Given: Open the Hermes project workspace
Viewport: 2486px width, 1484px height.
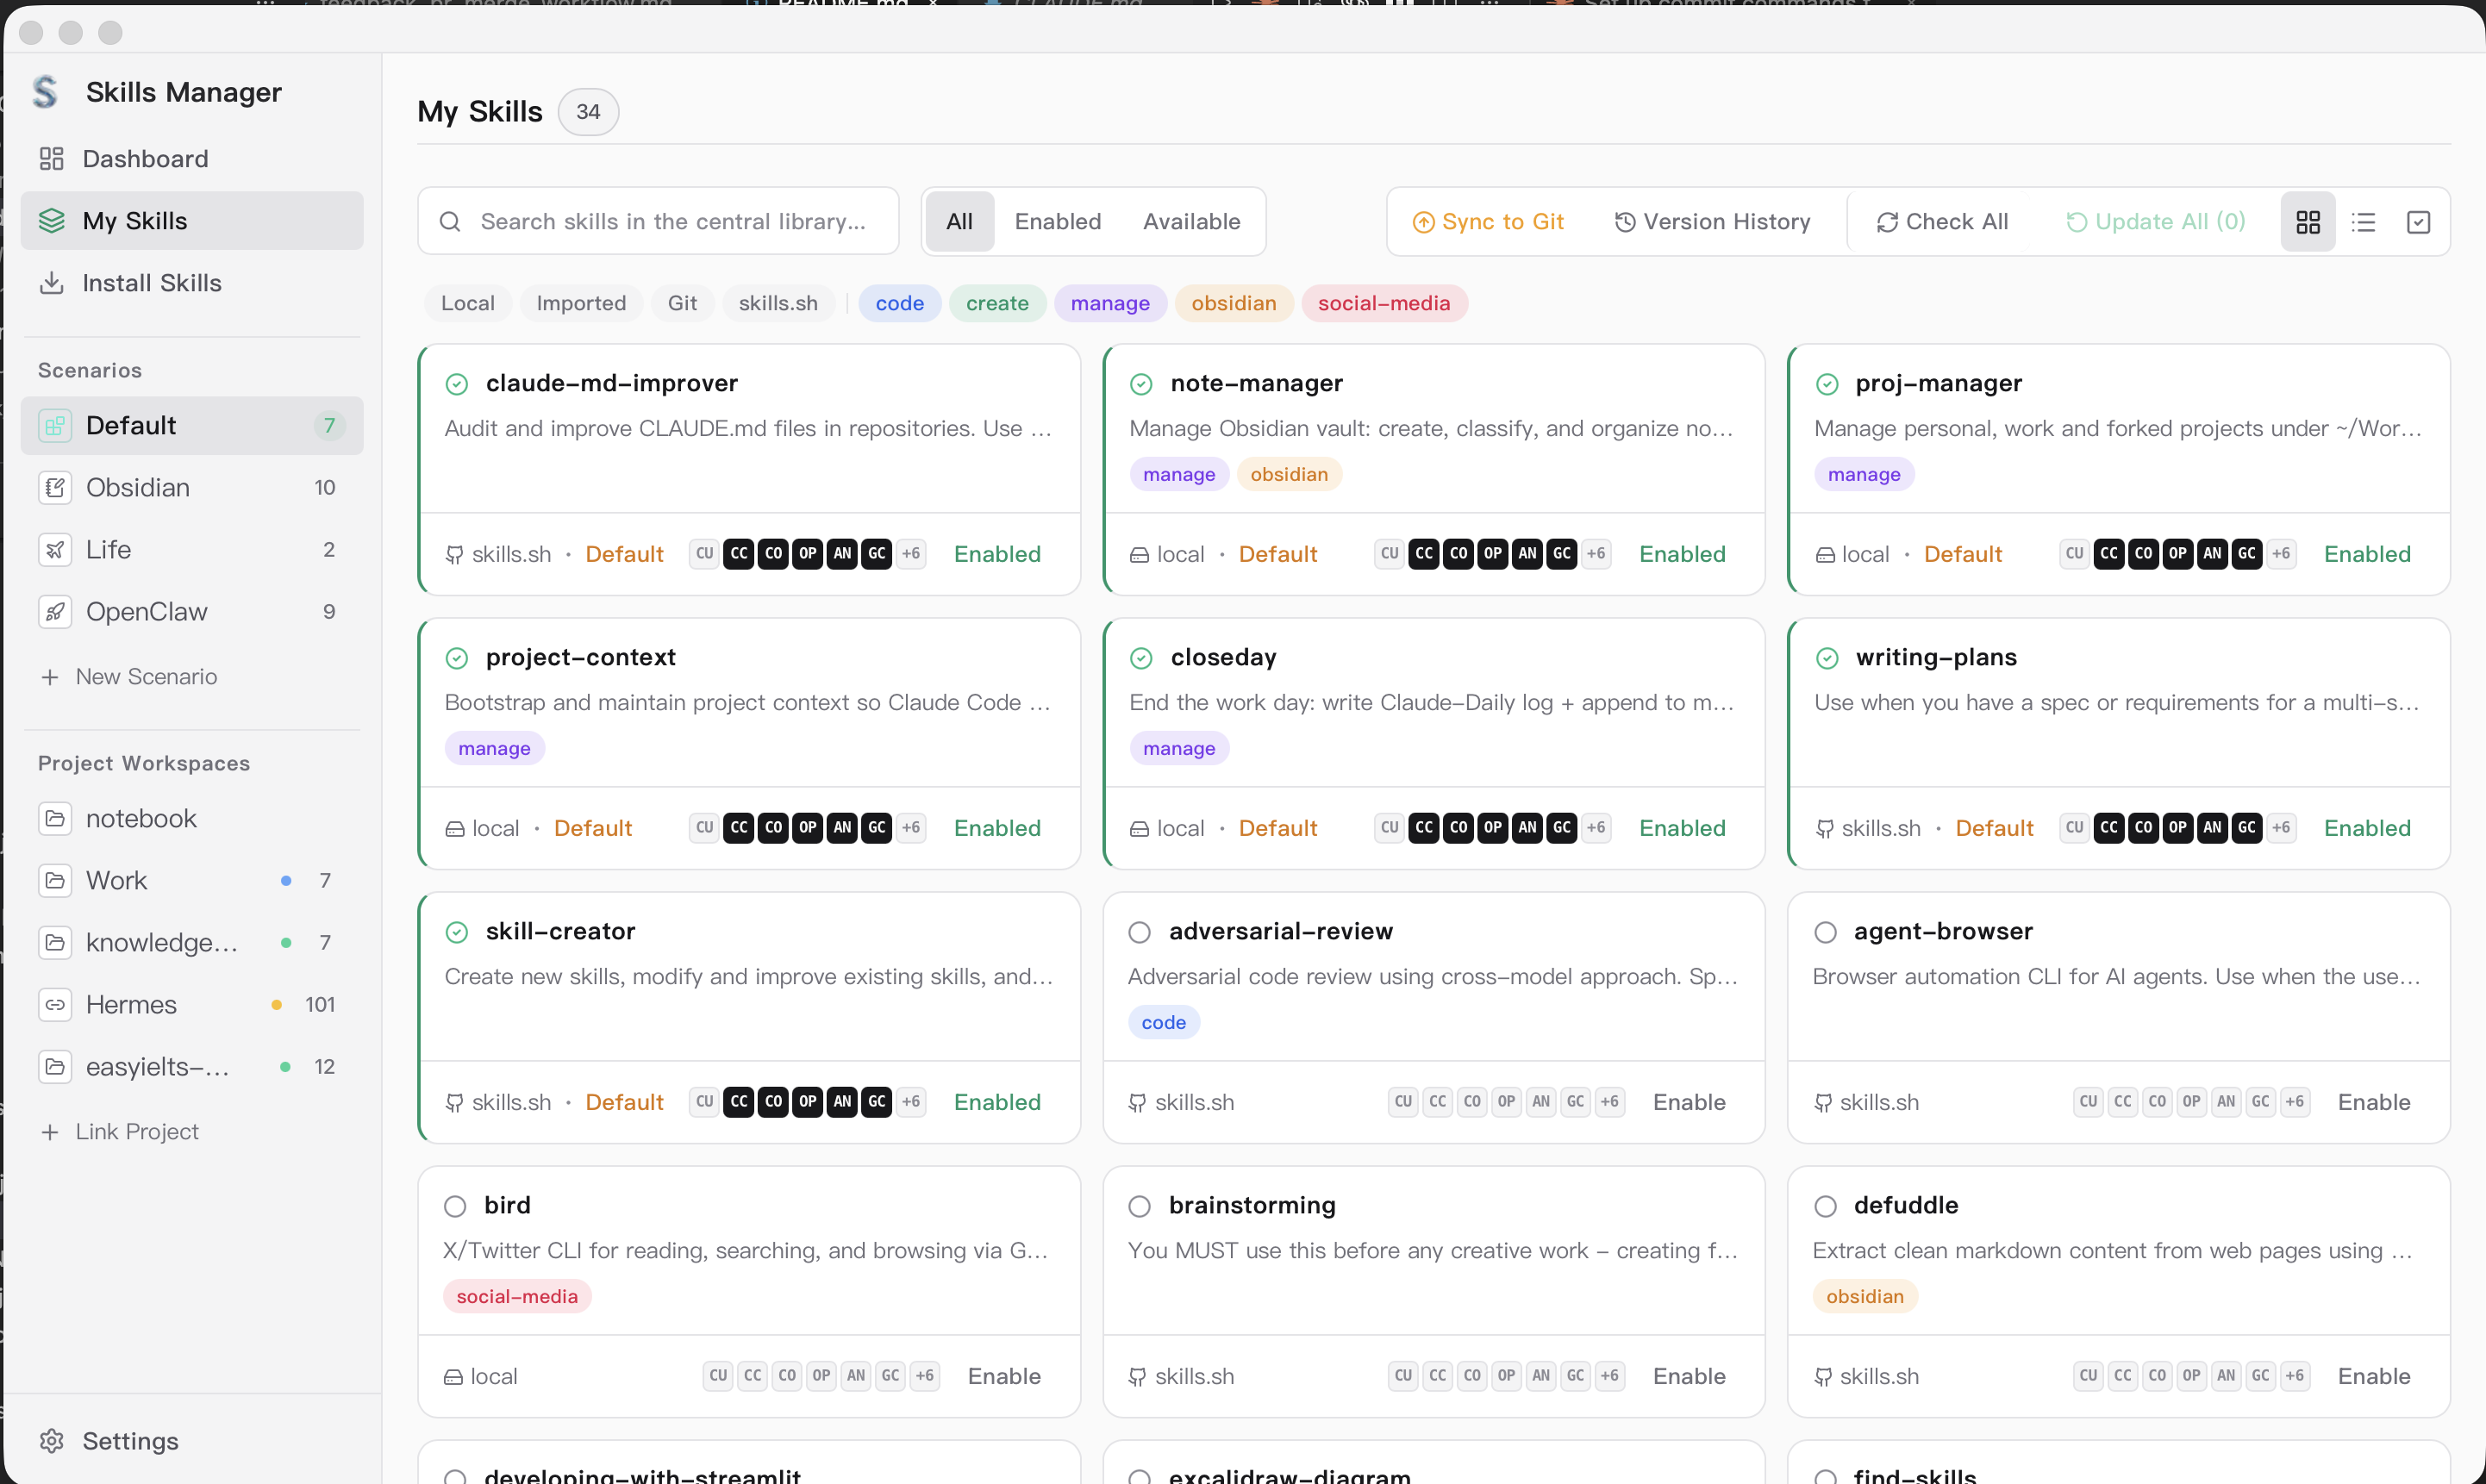Looking at the screenshot, I should click(x=131, y=1004).
